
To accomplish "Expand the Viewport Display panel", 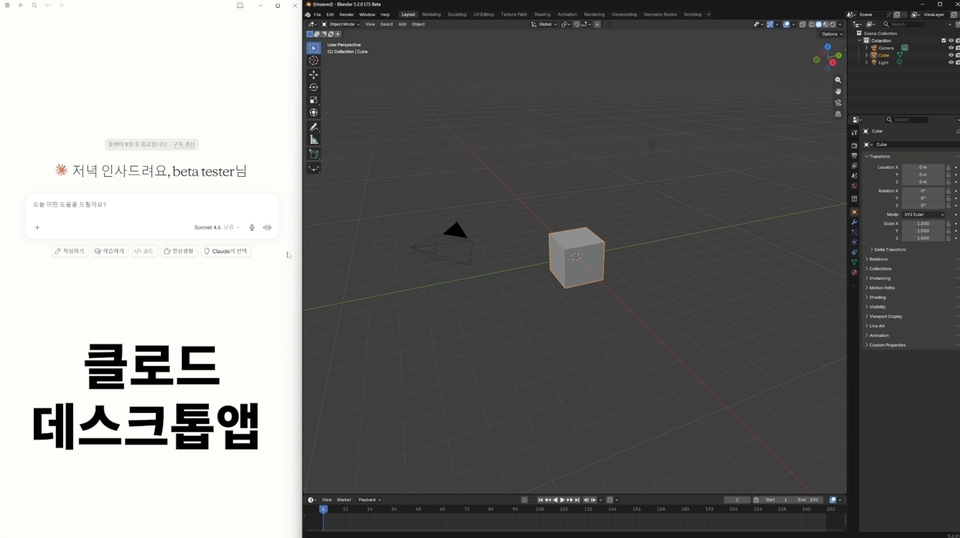I will click(x=885, y=316).
